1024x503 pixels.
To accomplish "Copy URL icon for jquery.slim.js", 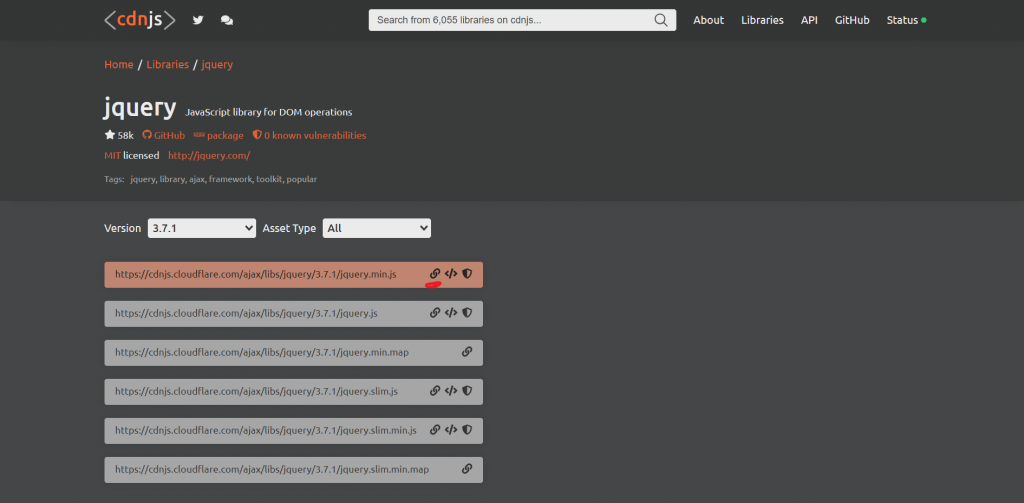I will 435,391.
